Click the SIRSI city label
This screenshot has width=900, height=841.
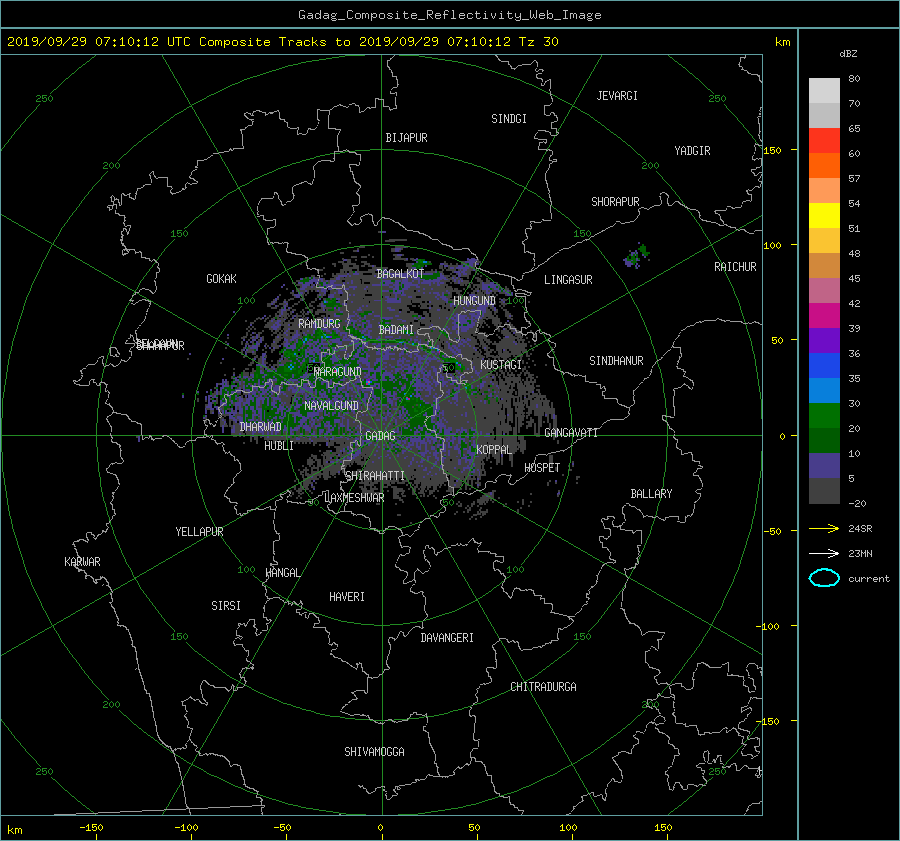226,606
